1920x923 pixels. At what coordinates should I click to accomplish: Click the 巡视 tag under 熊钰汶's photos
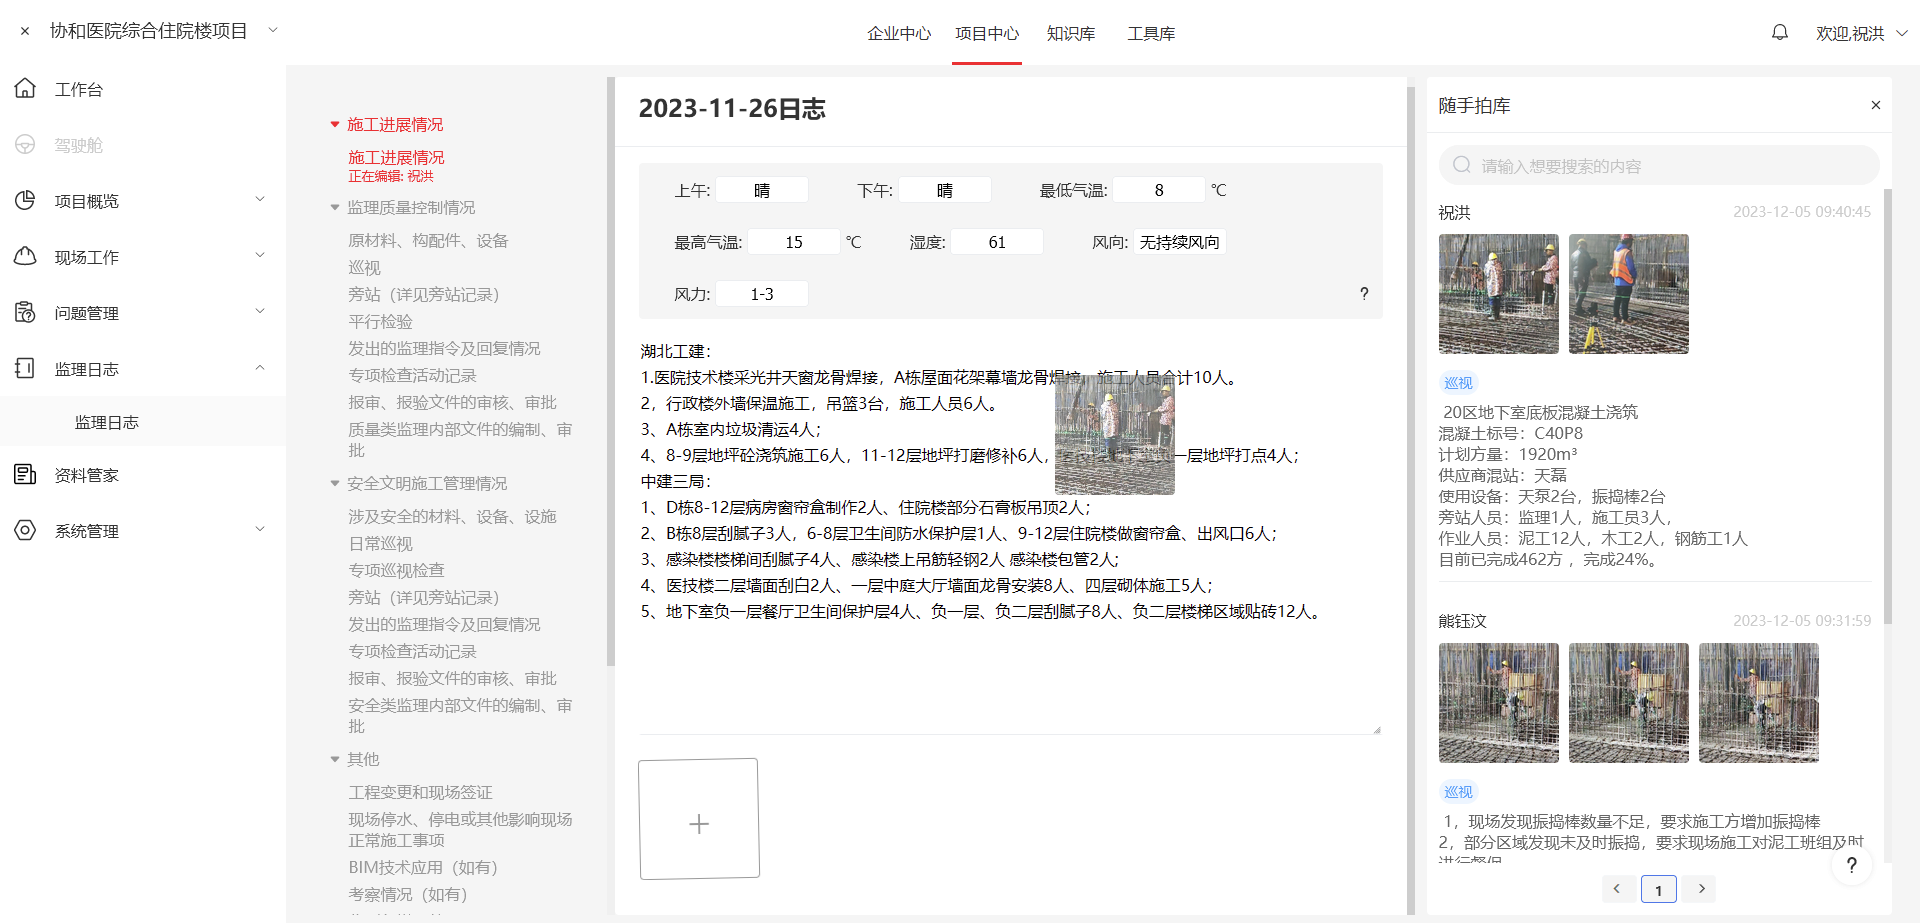1458,792
